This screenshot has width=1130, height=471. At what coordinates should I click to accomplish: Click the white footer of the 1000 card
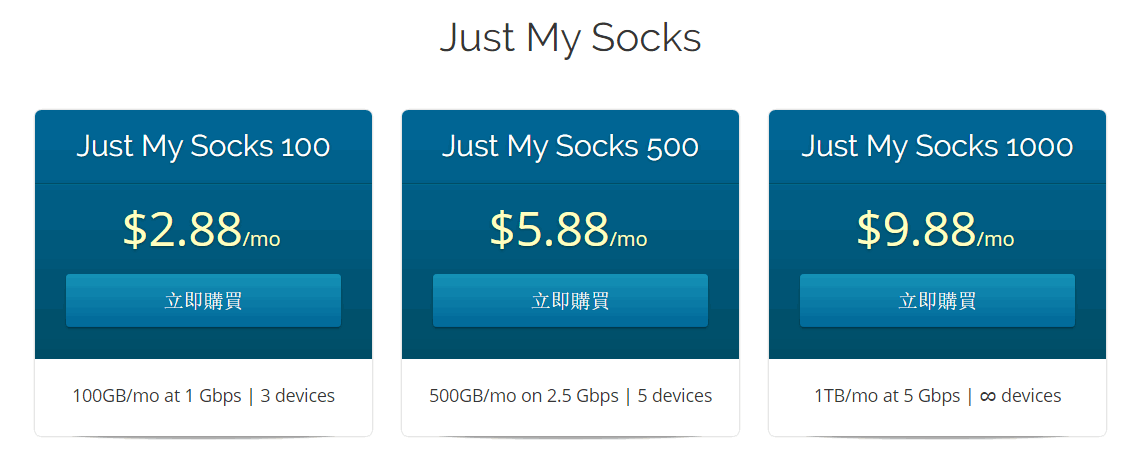[x=937, y=397]
